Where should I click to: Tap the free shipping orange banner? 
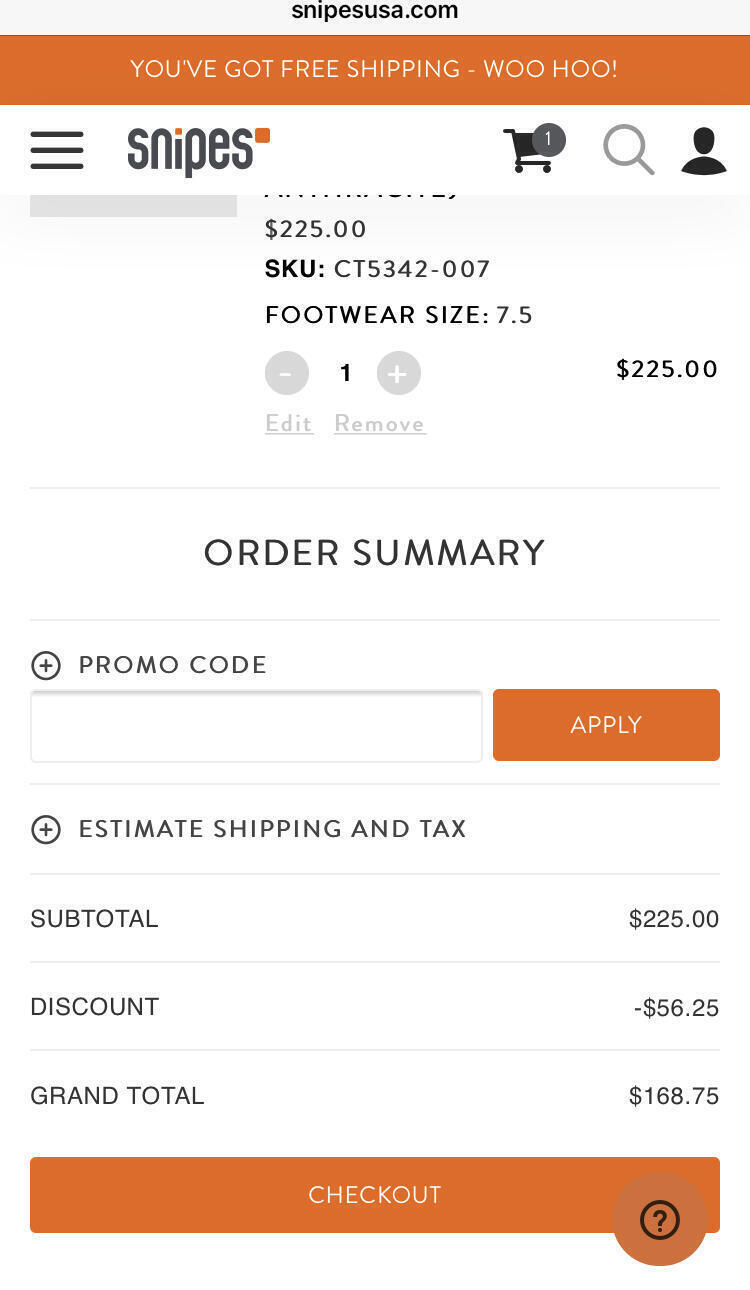375,69
